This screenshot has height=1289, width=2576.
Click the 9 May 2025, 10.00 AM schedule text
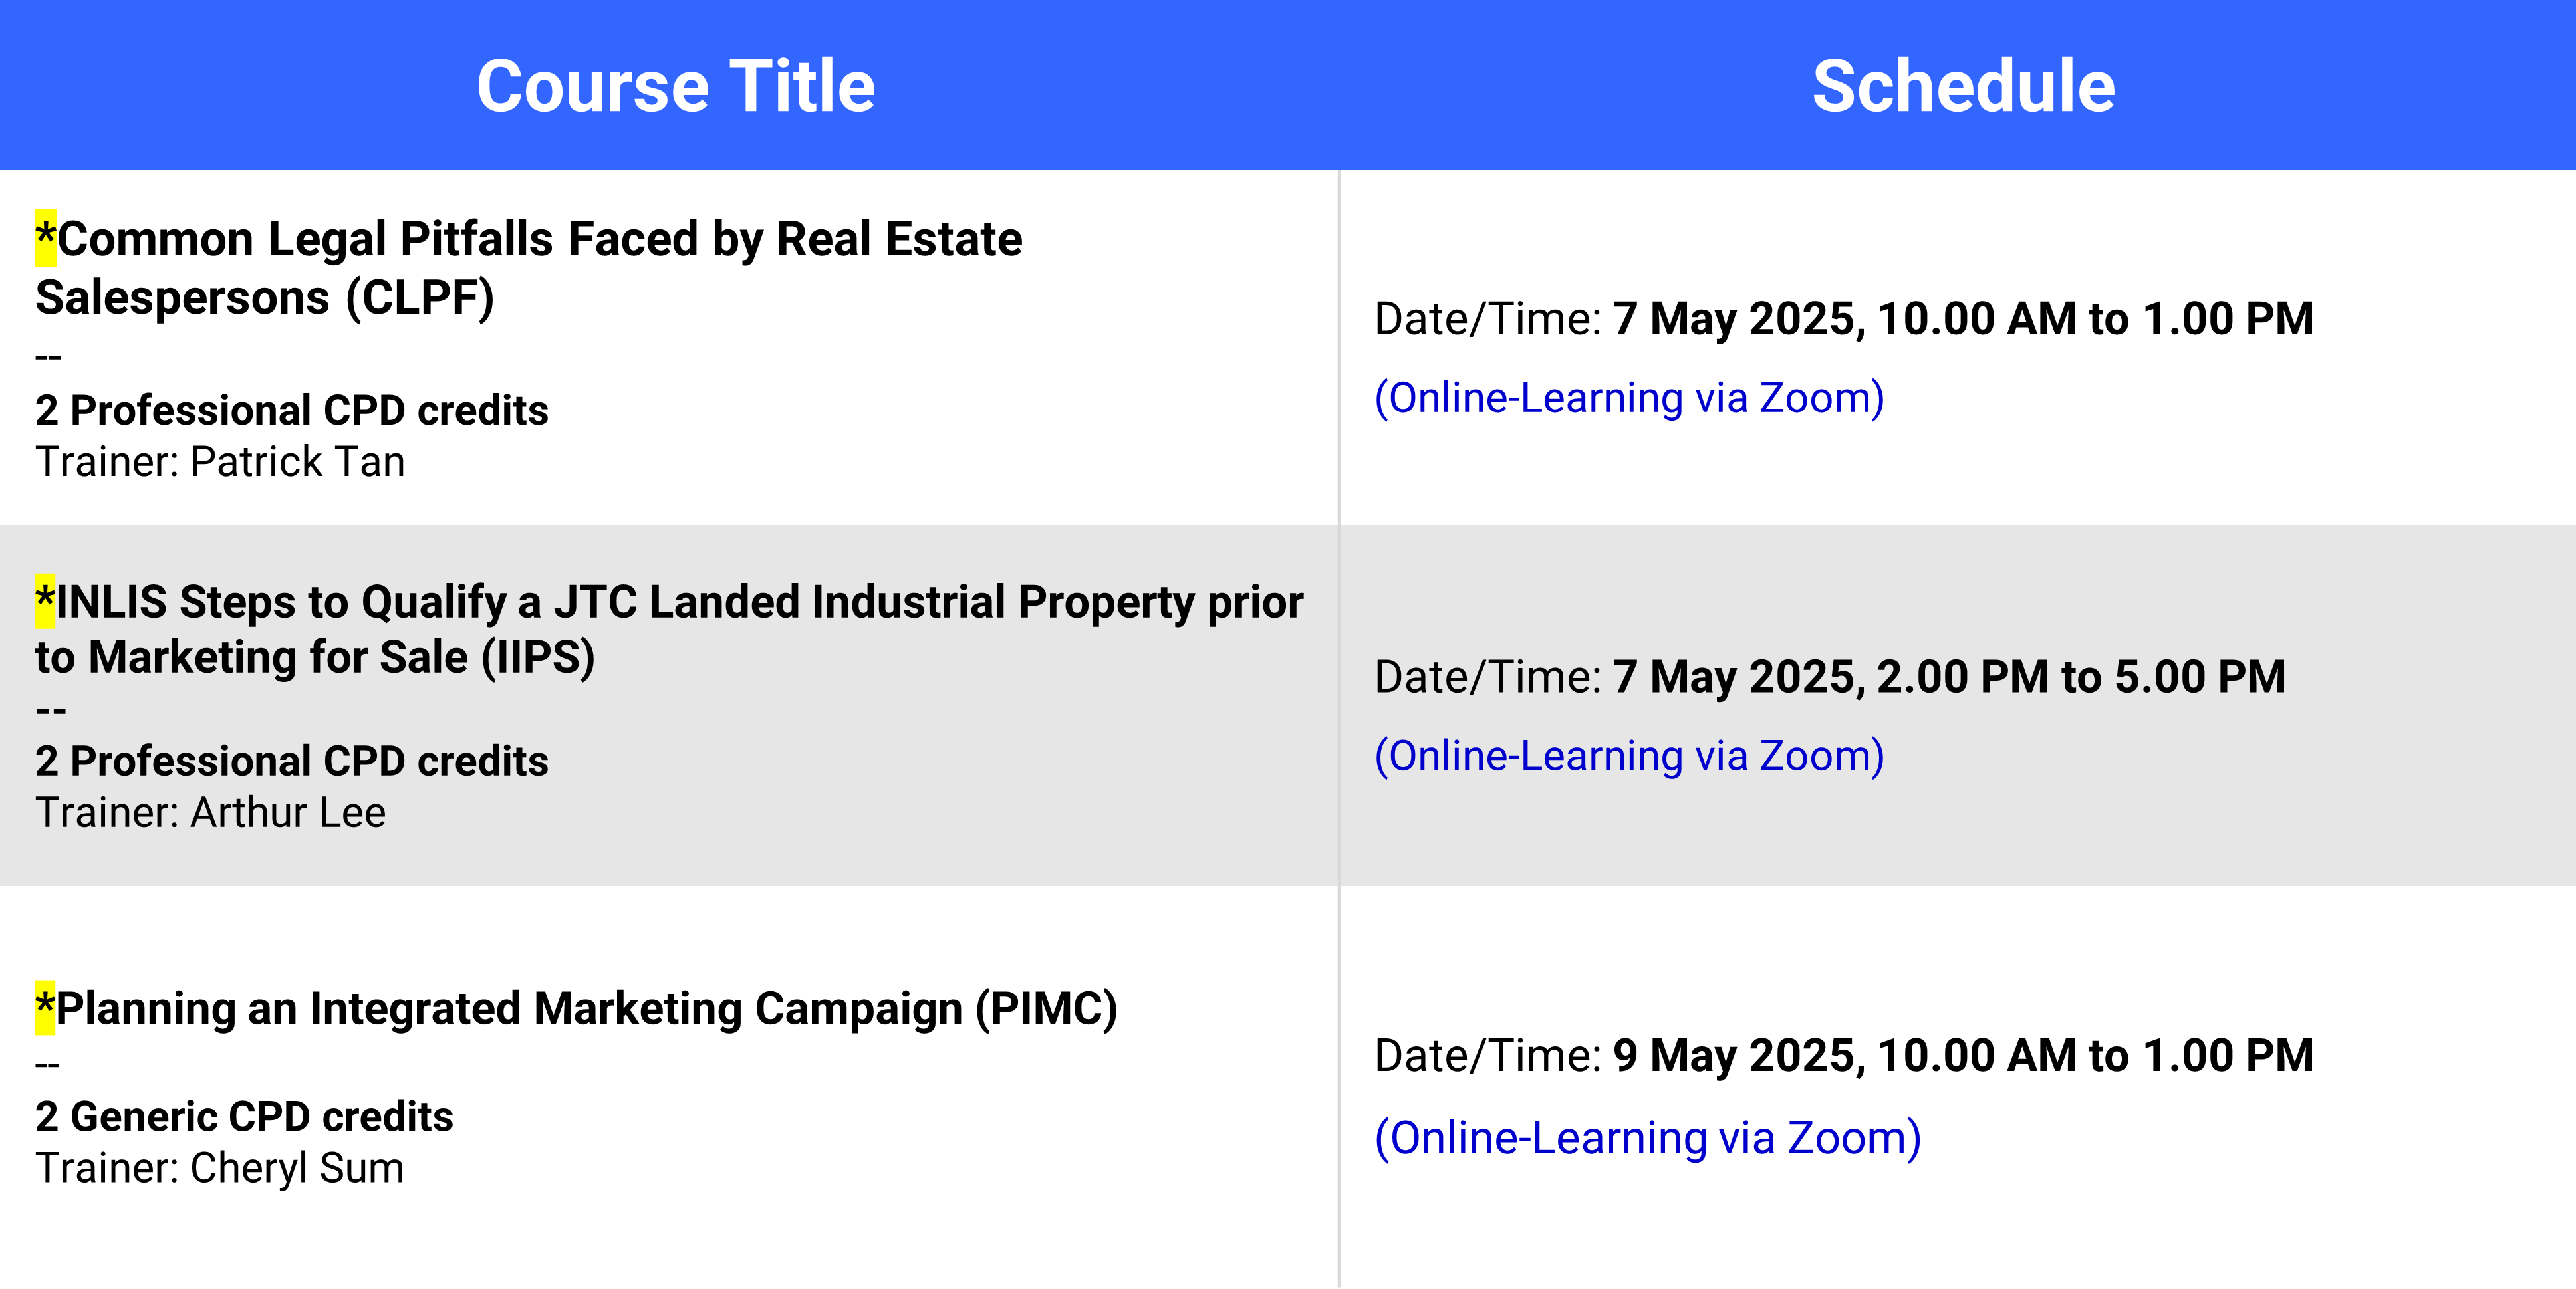(x=1963, y=1056)
